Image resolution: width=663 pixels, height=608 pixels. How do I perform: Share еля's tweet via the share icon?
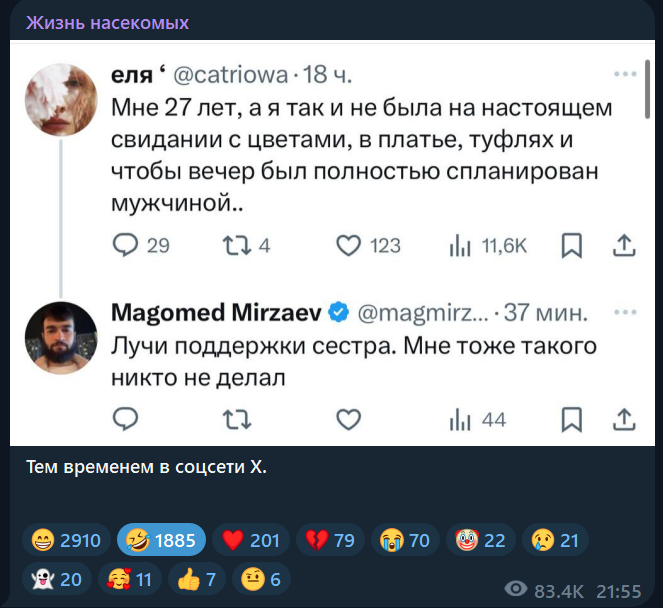(622, 245)
